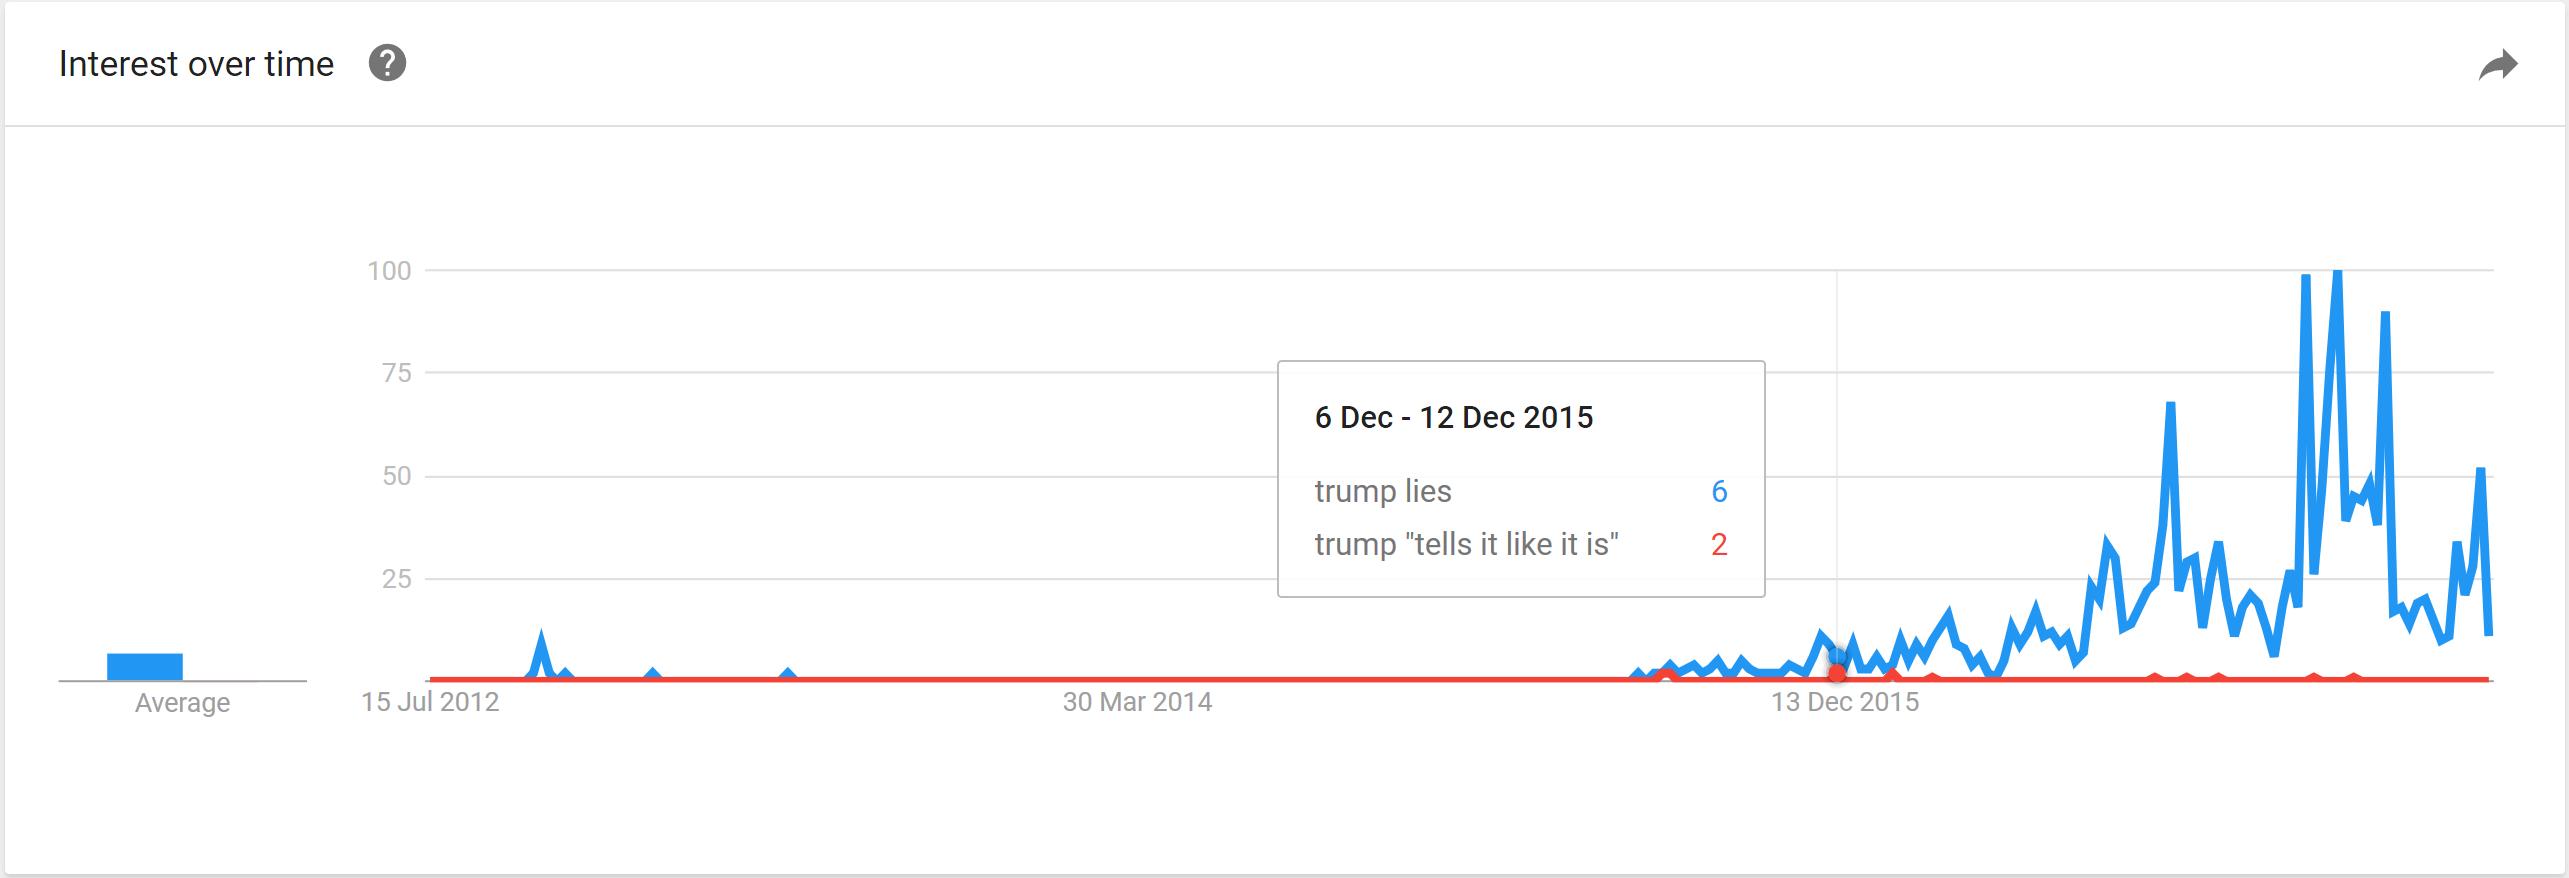Click the 13 Dec 2015 axis label

click(x=1845, y=702)
